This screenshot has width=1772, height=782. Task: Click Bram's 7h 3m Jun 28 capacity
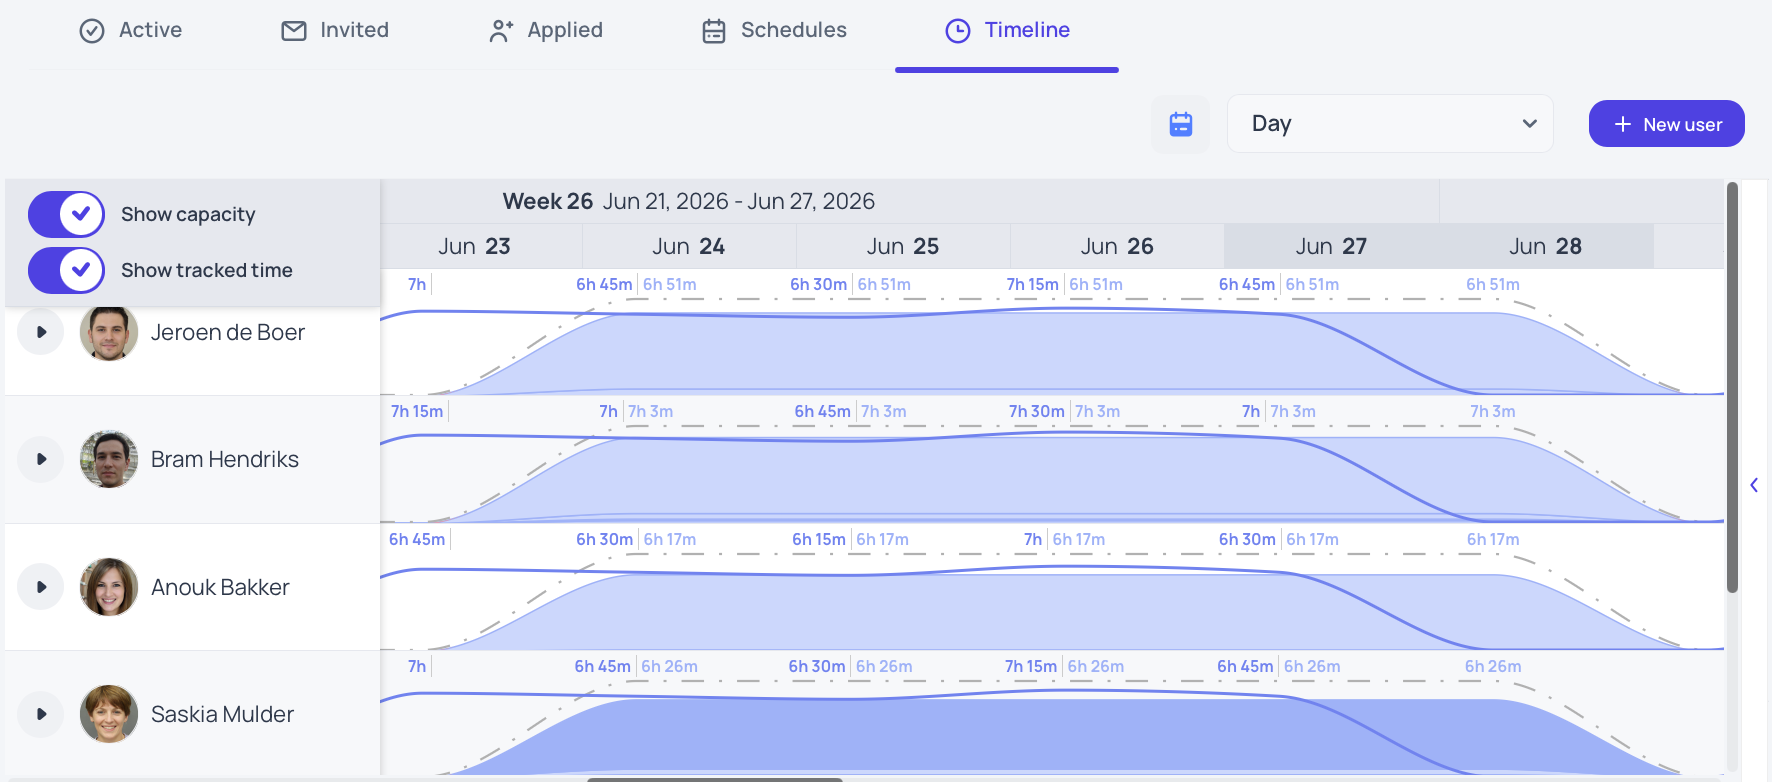pos(1493,411)
